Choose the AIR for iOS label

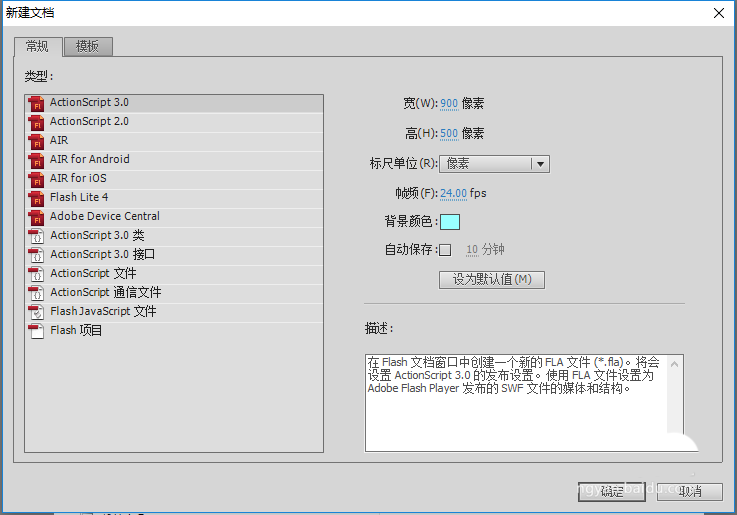78,178
